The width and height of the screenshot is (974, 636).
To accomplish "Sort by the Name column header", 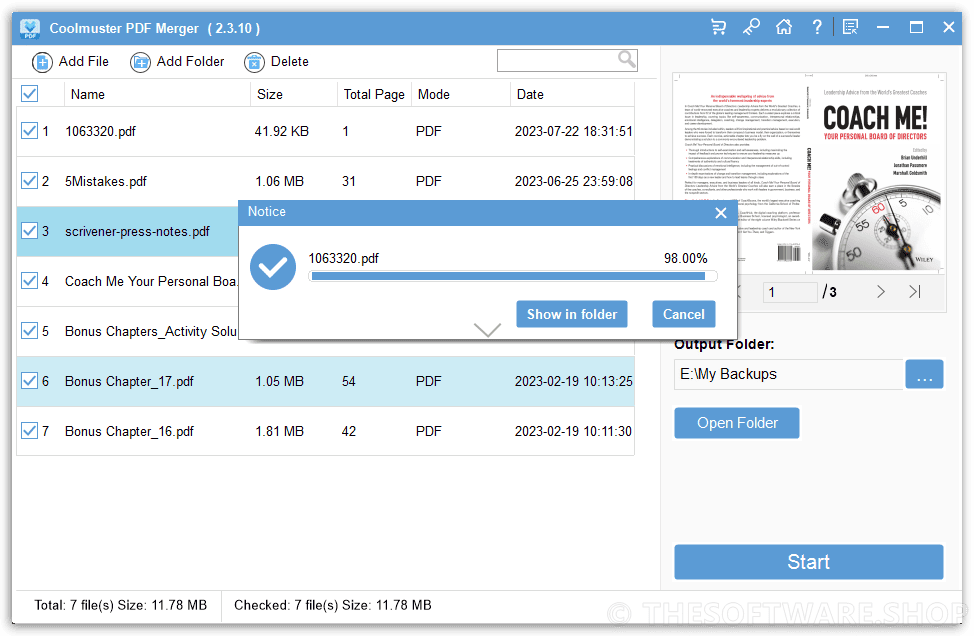I will 158,94.
